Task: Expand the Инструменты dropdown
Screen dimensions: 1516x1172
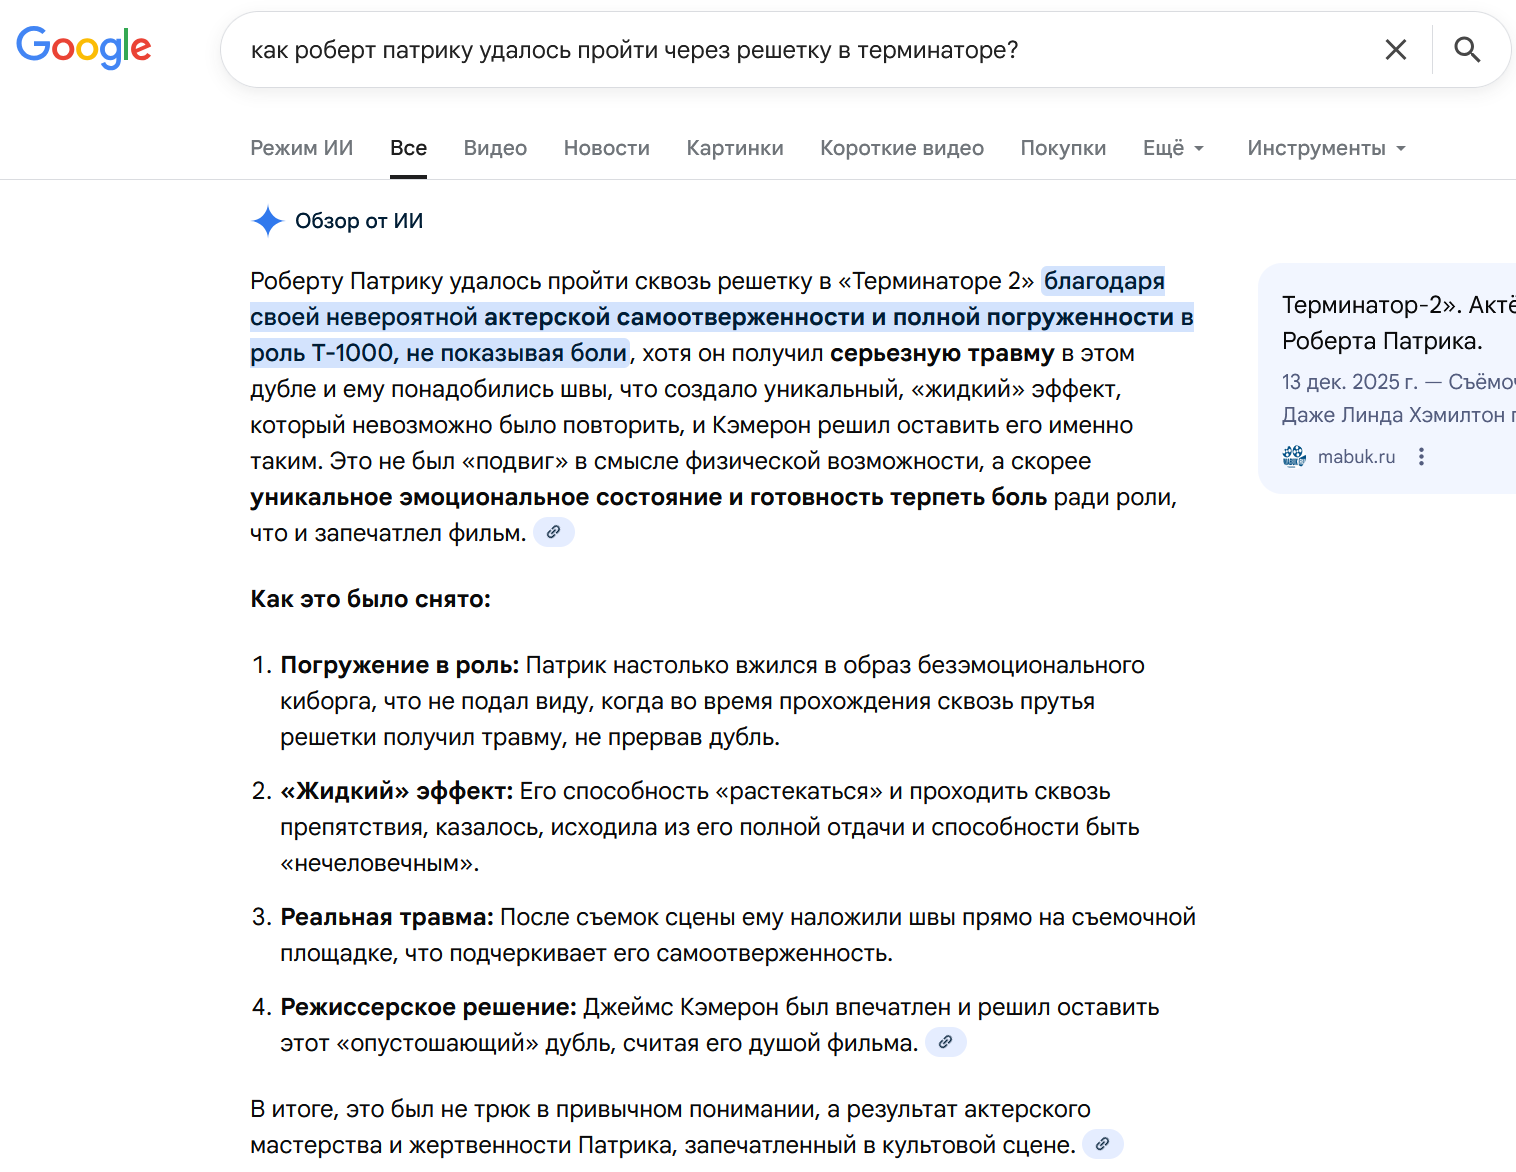Action: 1327,148
